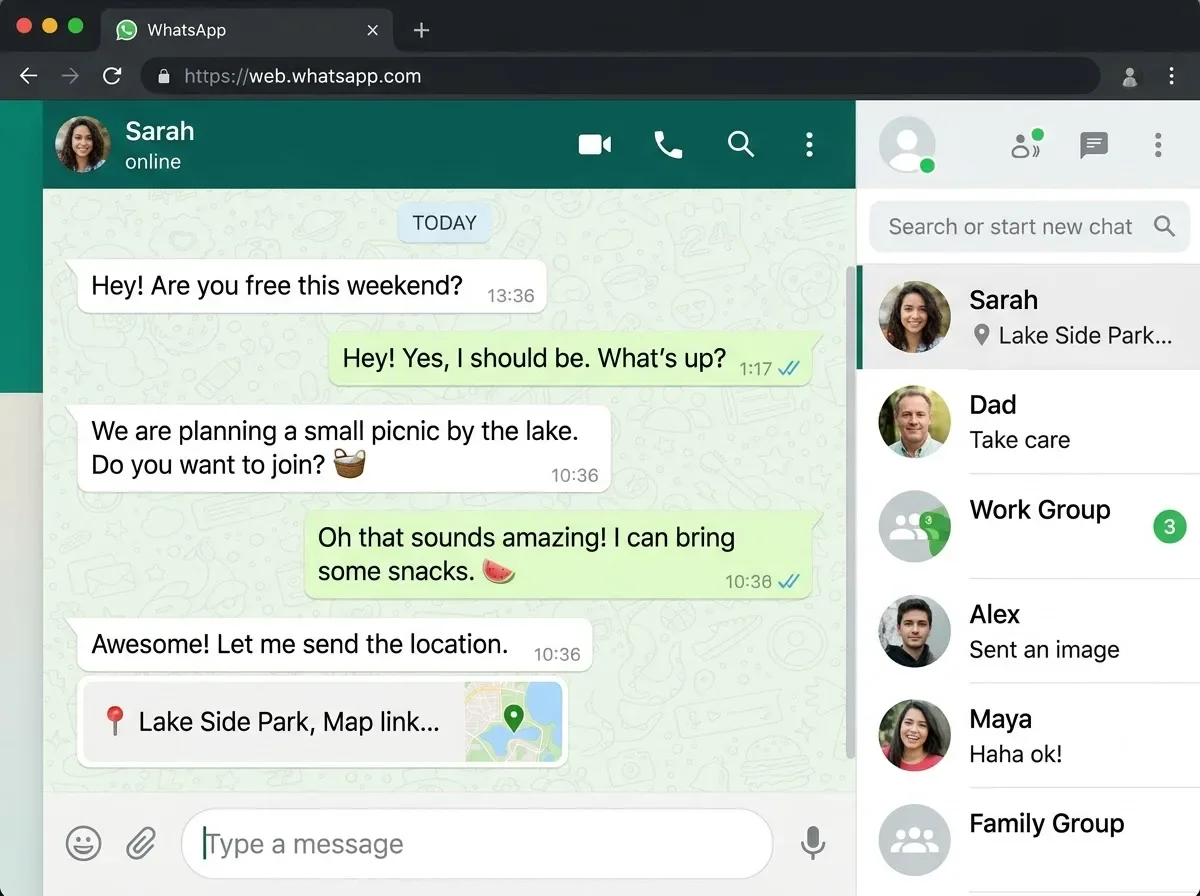This screenshot has width=1200, height=896.
Task: Close the WhatsApp browser tab
Action: [373, 30]
